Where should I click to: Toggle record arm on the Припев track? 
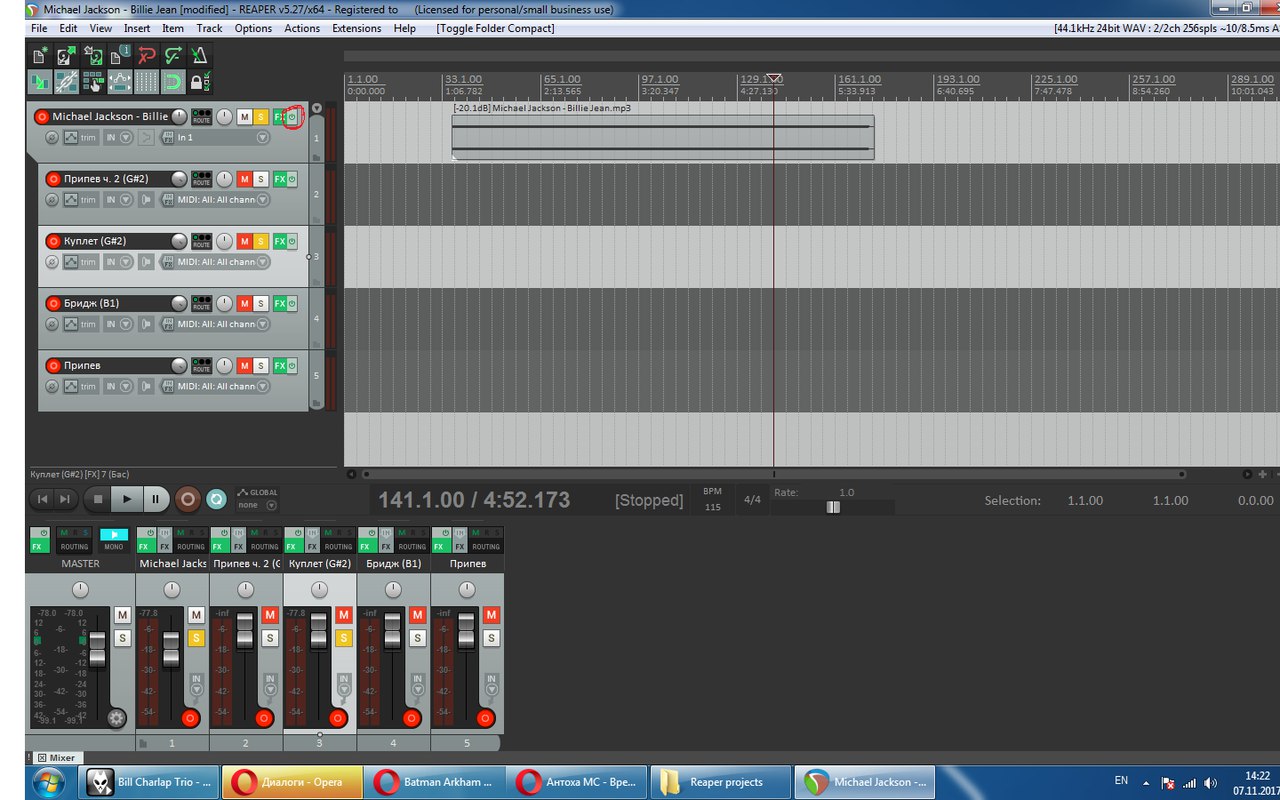pyautogui.click(x=54, y=365)
